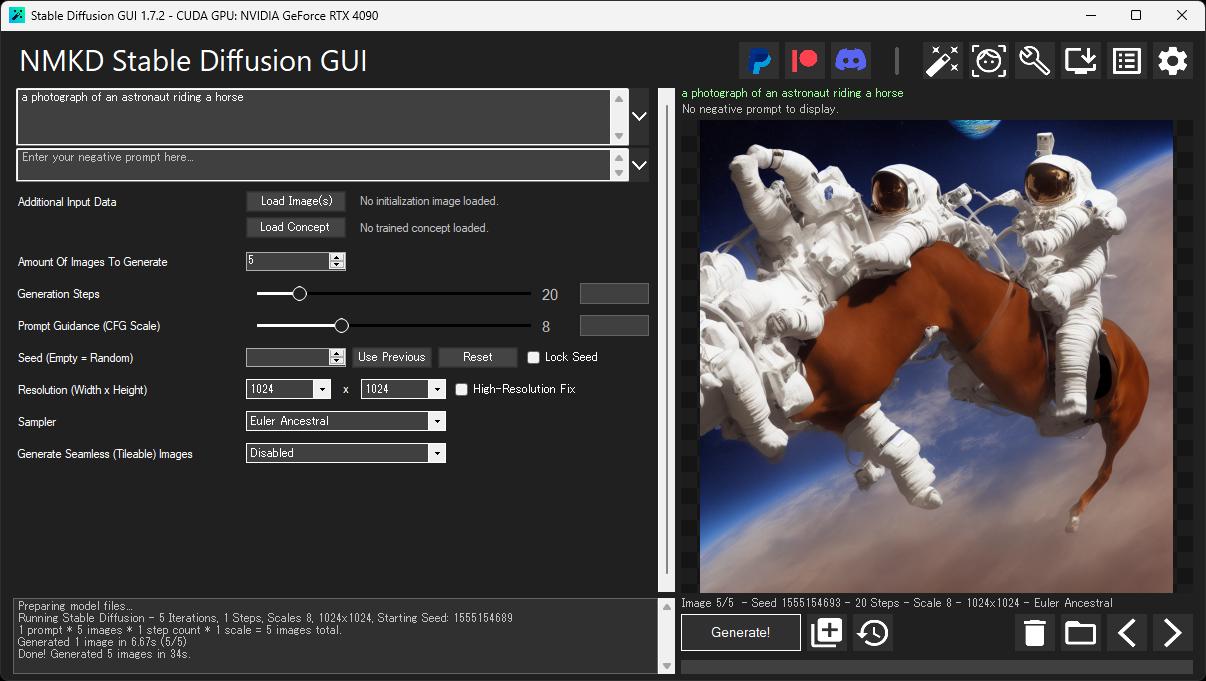This screenshot has width=1206, height=681.
Task: Open the output folder icon
Action: 1080,632
